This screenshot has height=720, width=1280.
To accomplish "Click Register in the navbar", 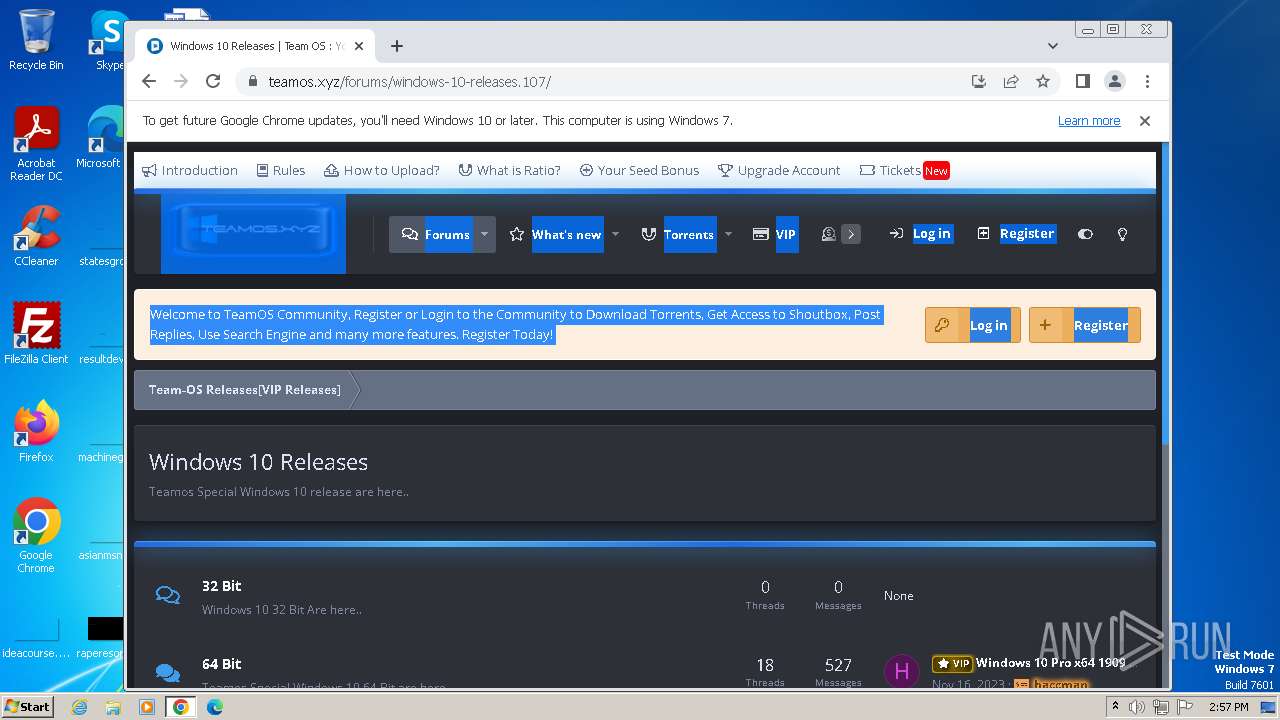I will click(1016, 233).
